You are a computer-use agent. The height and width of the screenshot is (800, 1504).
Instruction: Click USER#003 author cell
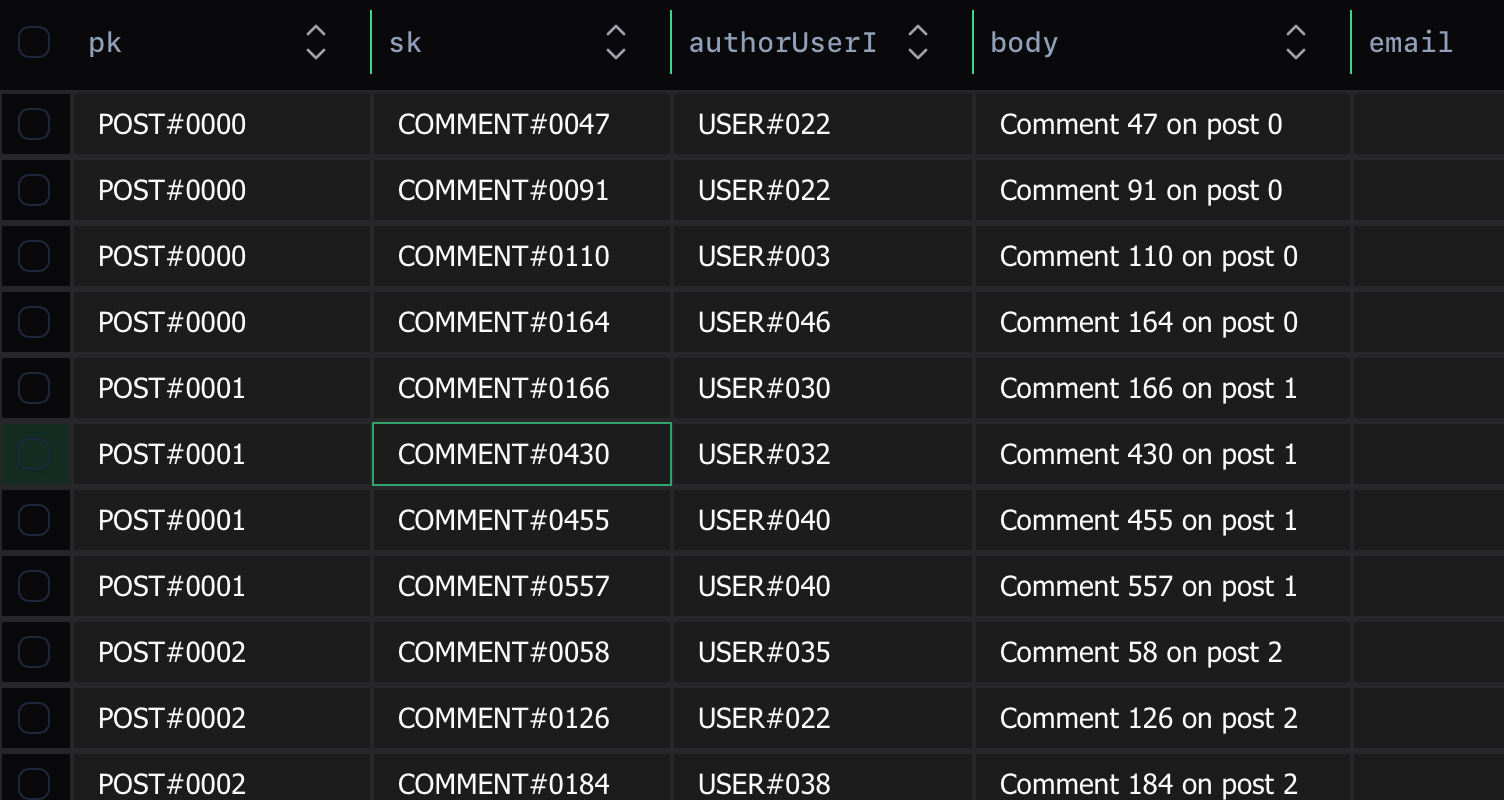coord(823,256)
